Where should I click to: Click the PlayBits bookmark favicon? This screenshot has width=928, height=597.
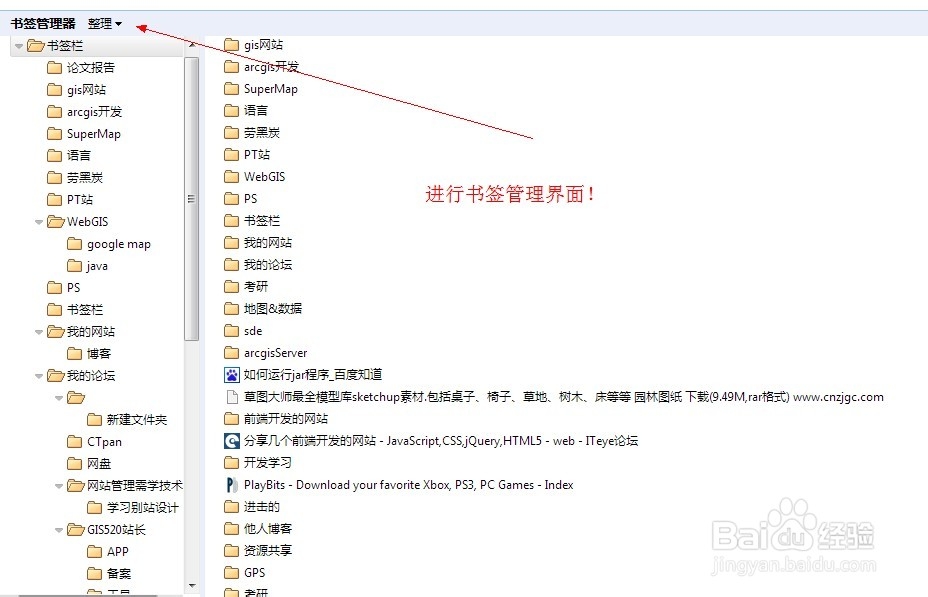pos(231,485)
